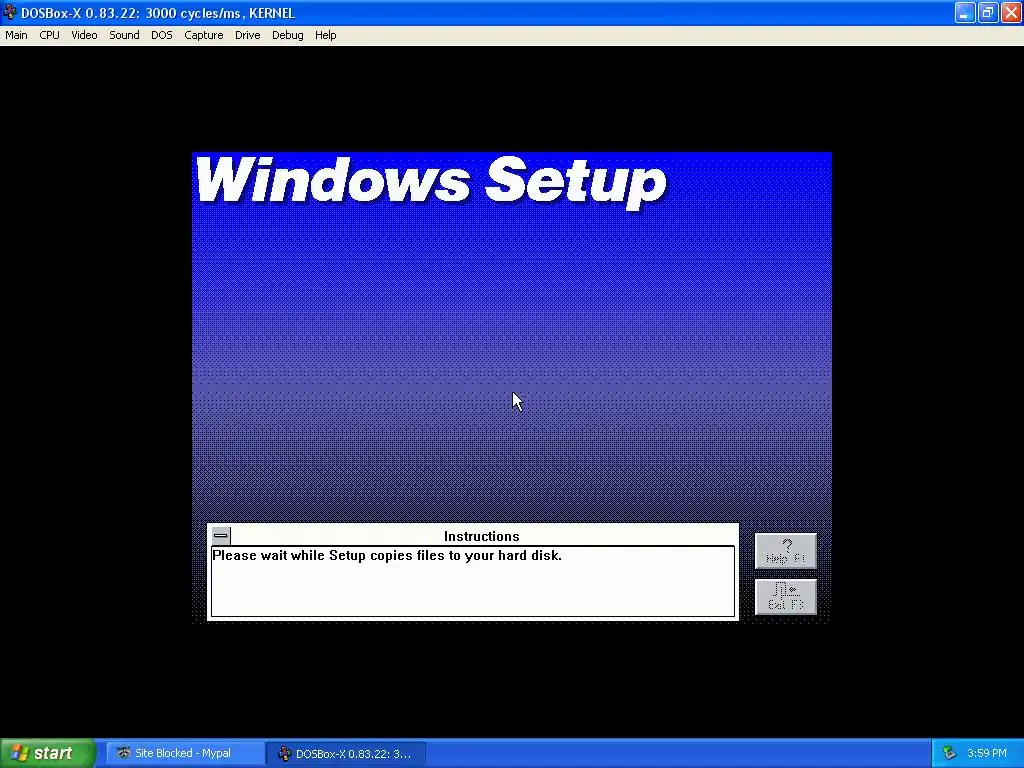Open the DOS menu

click(162, 35)
